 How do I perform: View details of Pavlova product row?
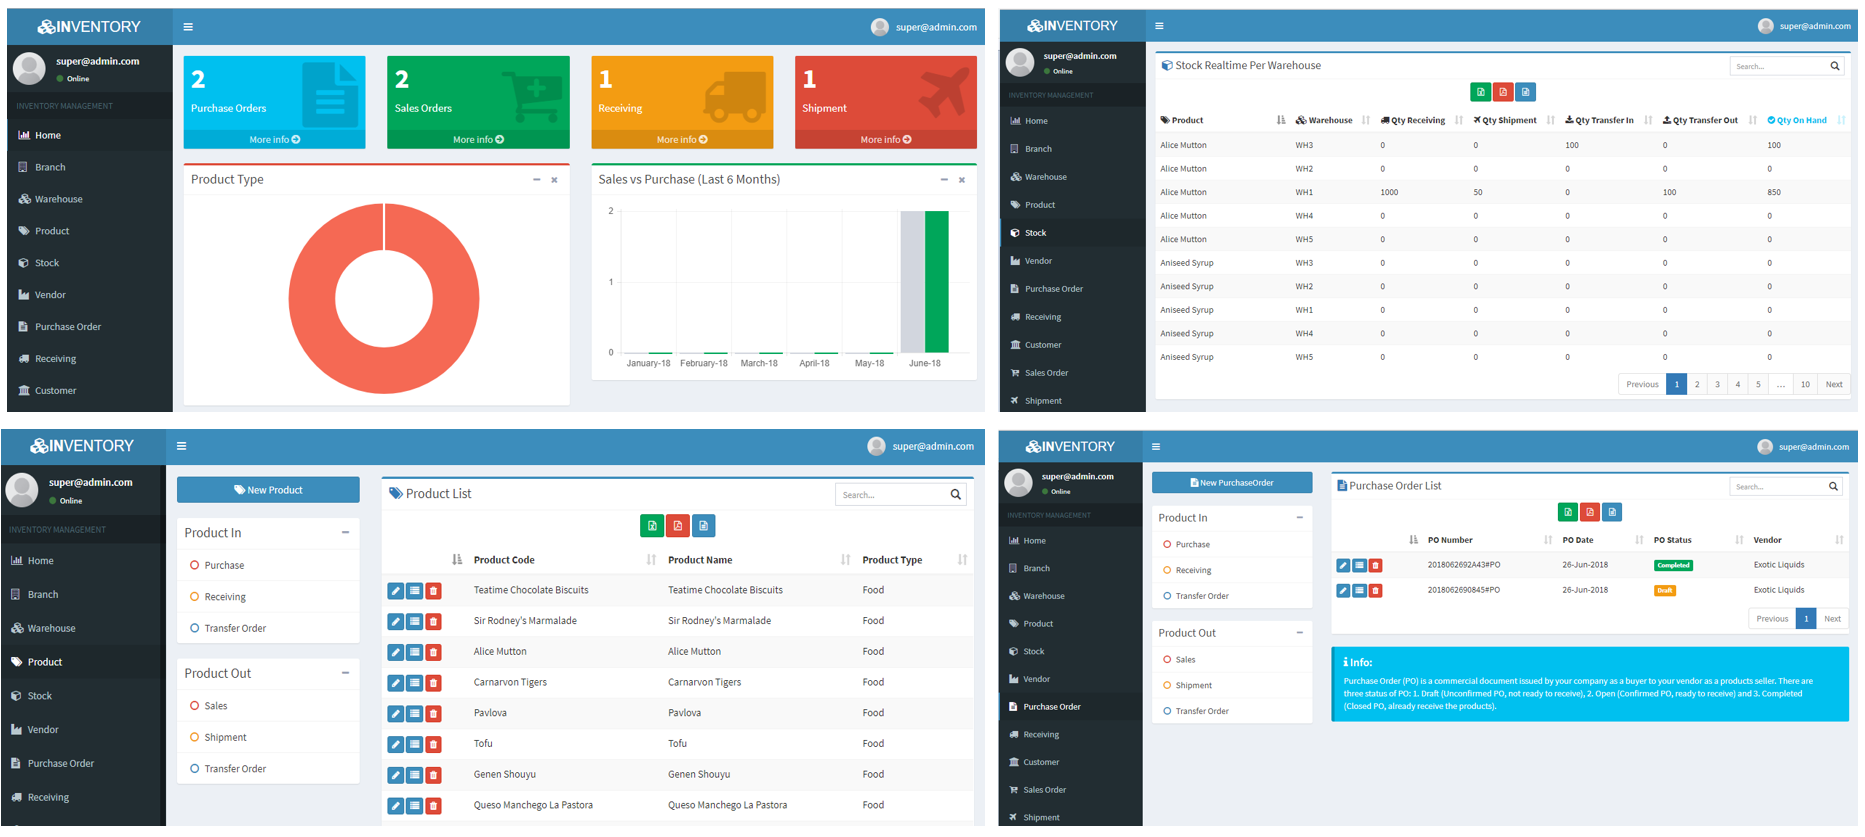(x=414, y=714)
